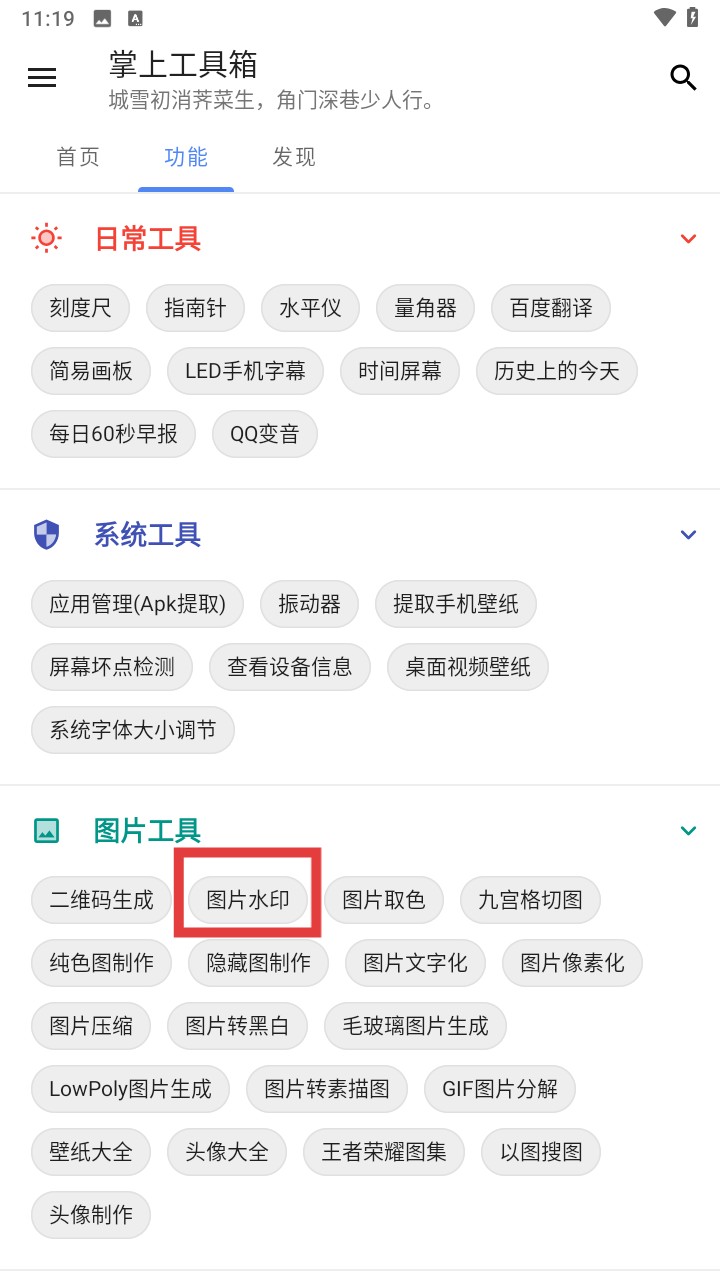Open the 以图搜图 image search
Image resolution: width=720 pixels, height=1280 pixels.
[541, 1152]
